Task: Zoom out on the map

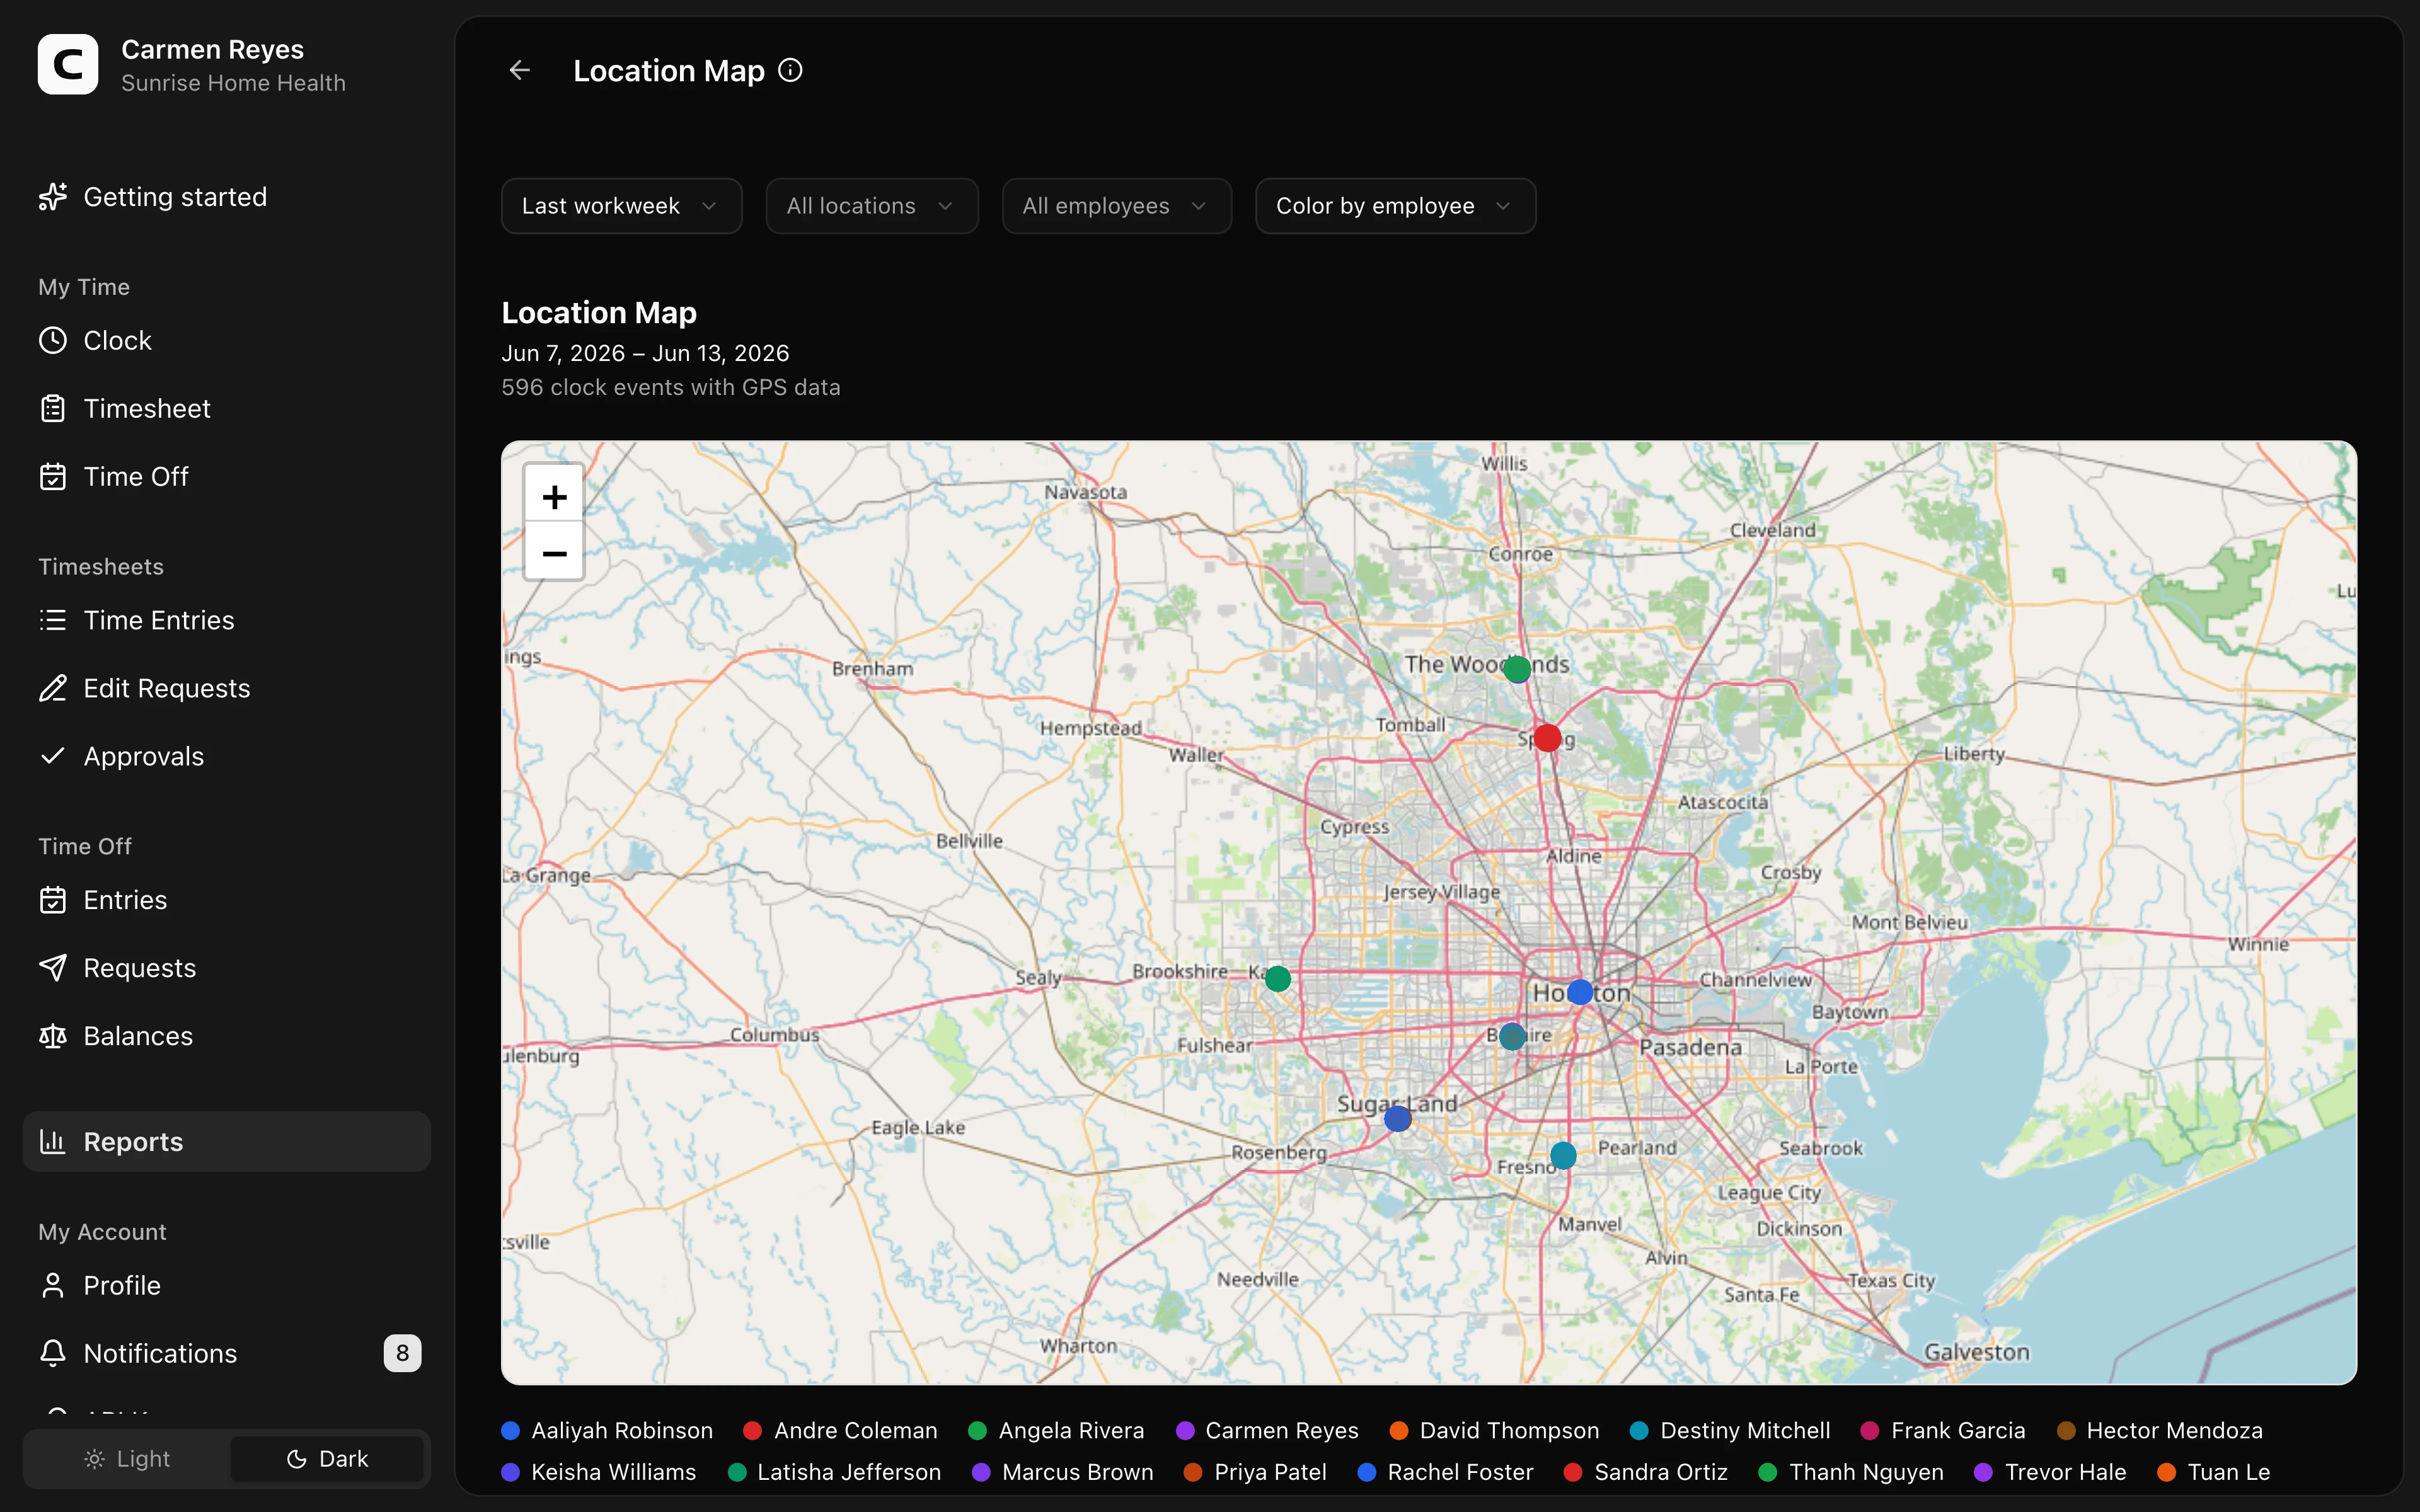Action: tap(554, 552)
